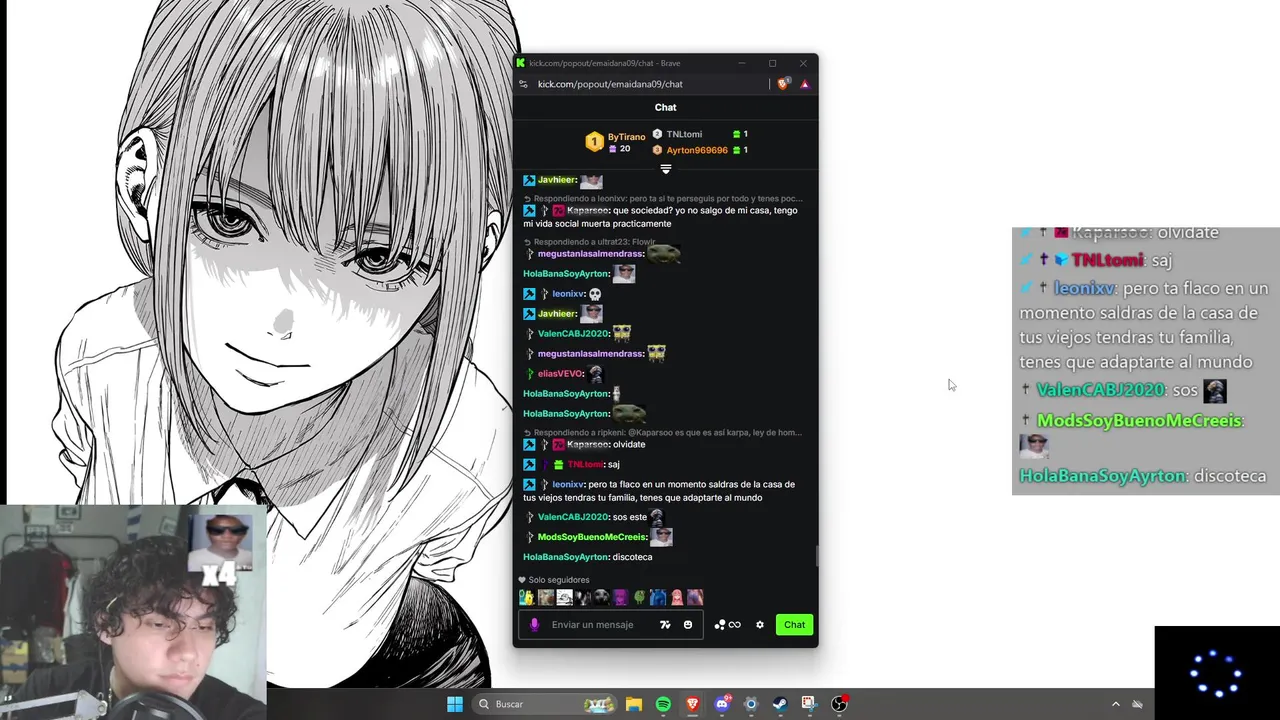Switch to Brave browser in taskbar
The width and height of the screenshot is (1280, 720).
[x=692, y=704]
